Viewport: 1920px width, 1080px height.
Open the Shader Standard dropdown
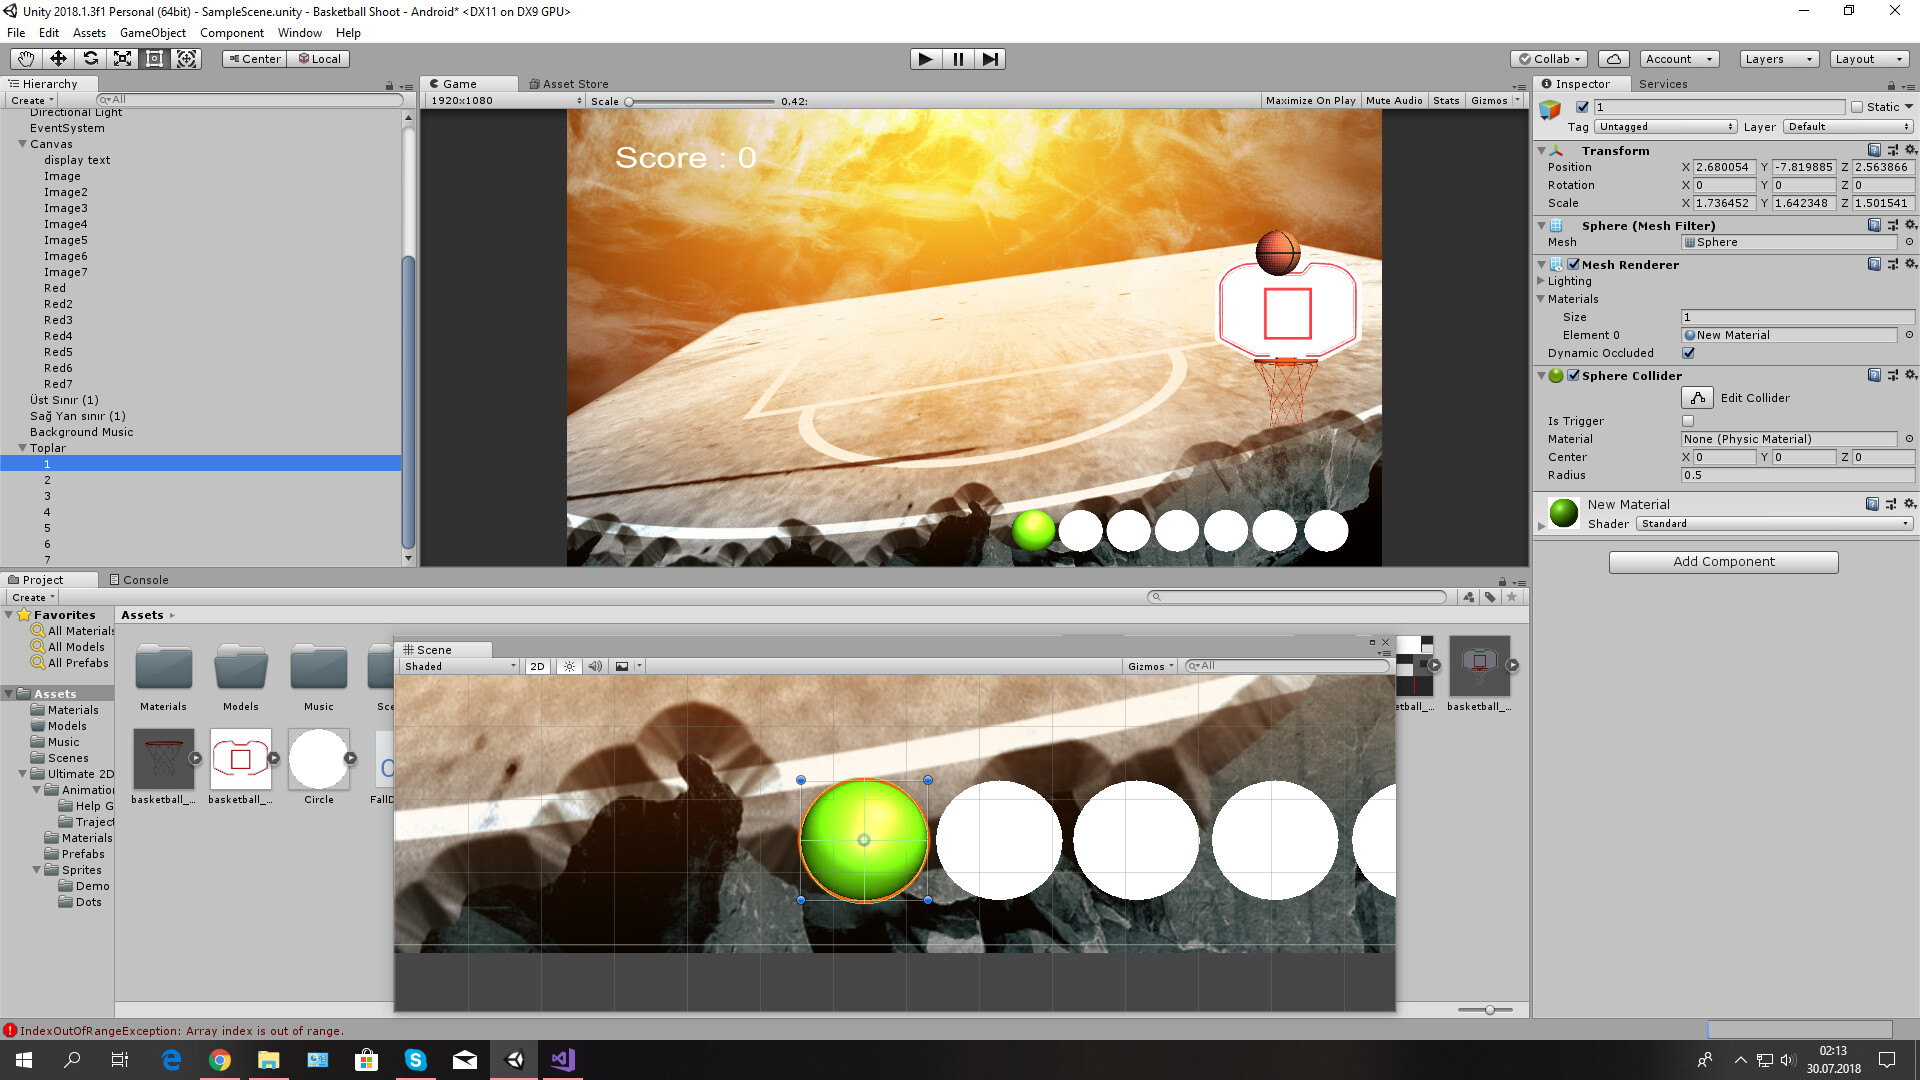pyautogui.click(x=1774, y=524)
